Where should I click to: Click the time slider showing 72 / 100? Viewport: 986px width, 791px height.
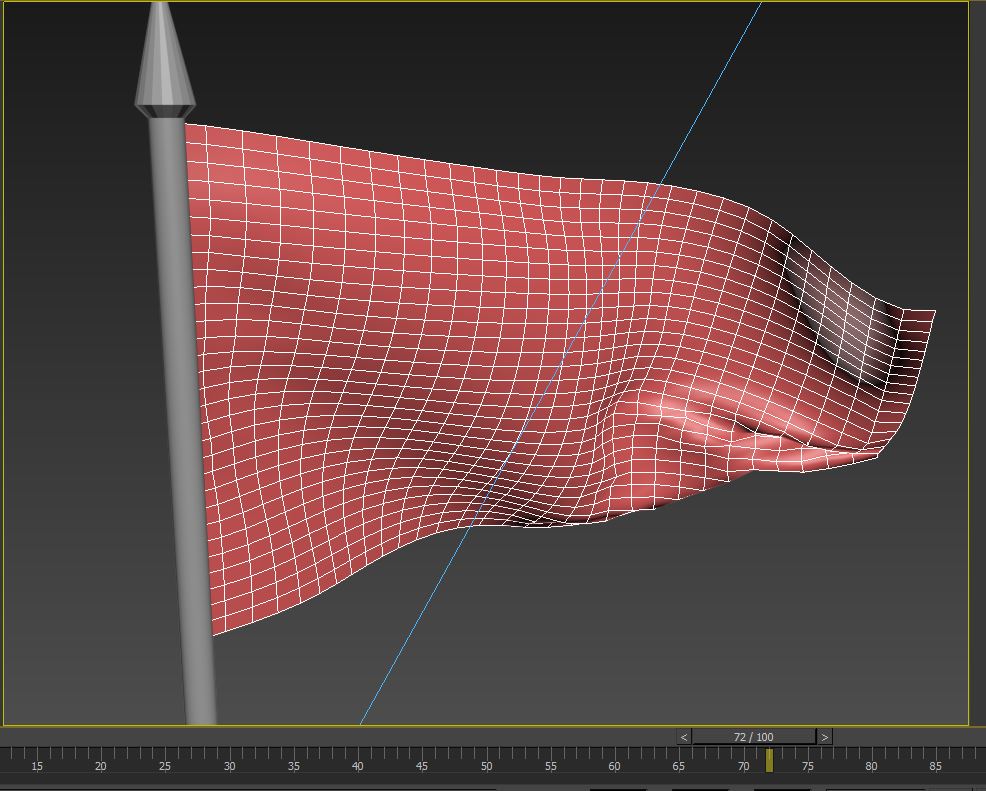pos(753,737)
